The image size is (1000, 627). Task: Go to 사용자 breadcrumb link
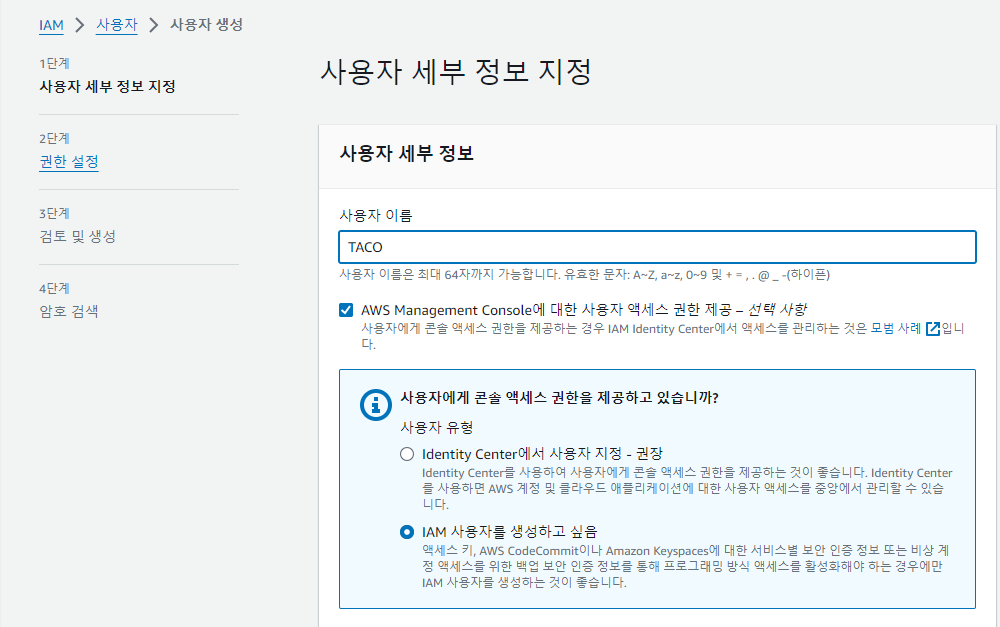[x=117, y=25]
